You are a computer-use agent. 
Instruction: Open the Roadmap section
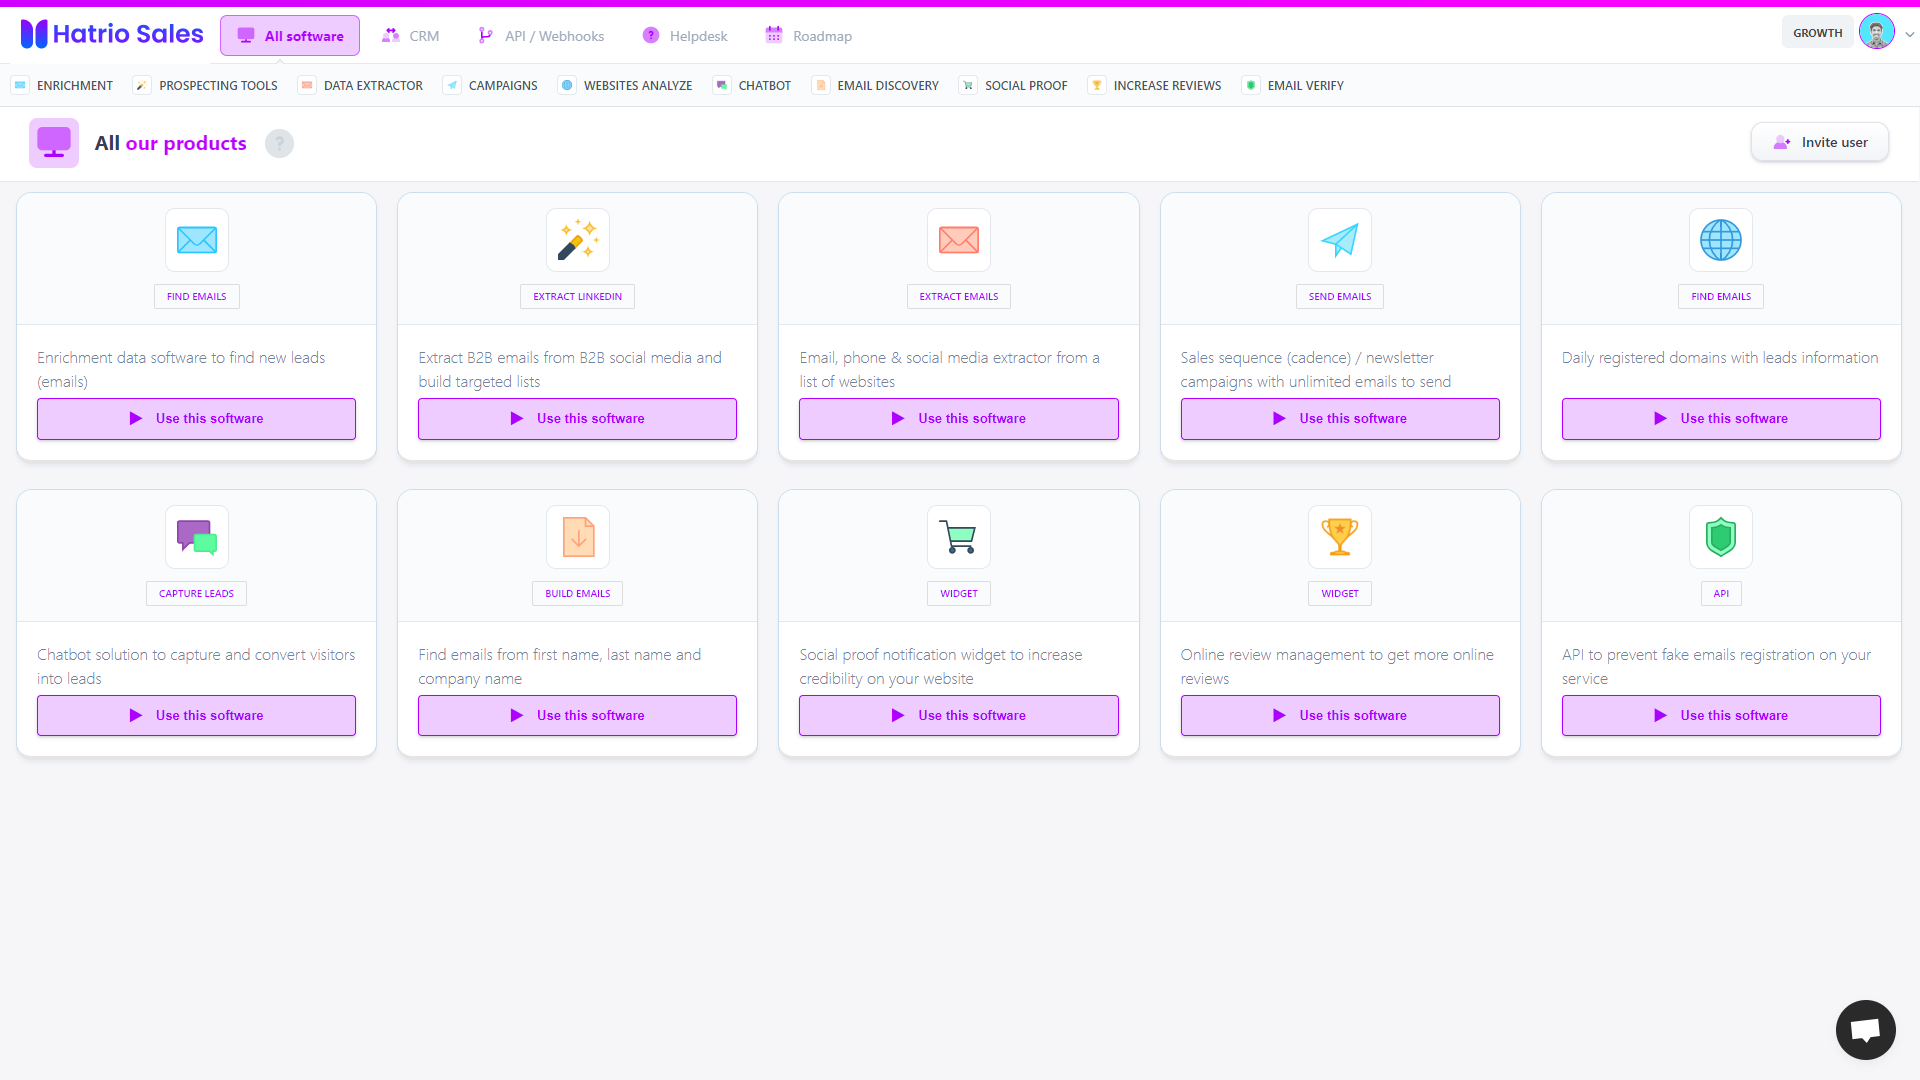808,35
